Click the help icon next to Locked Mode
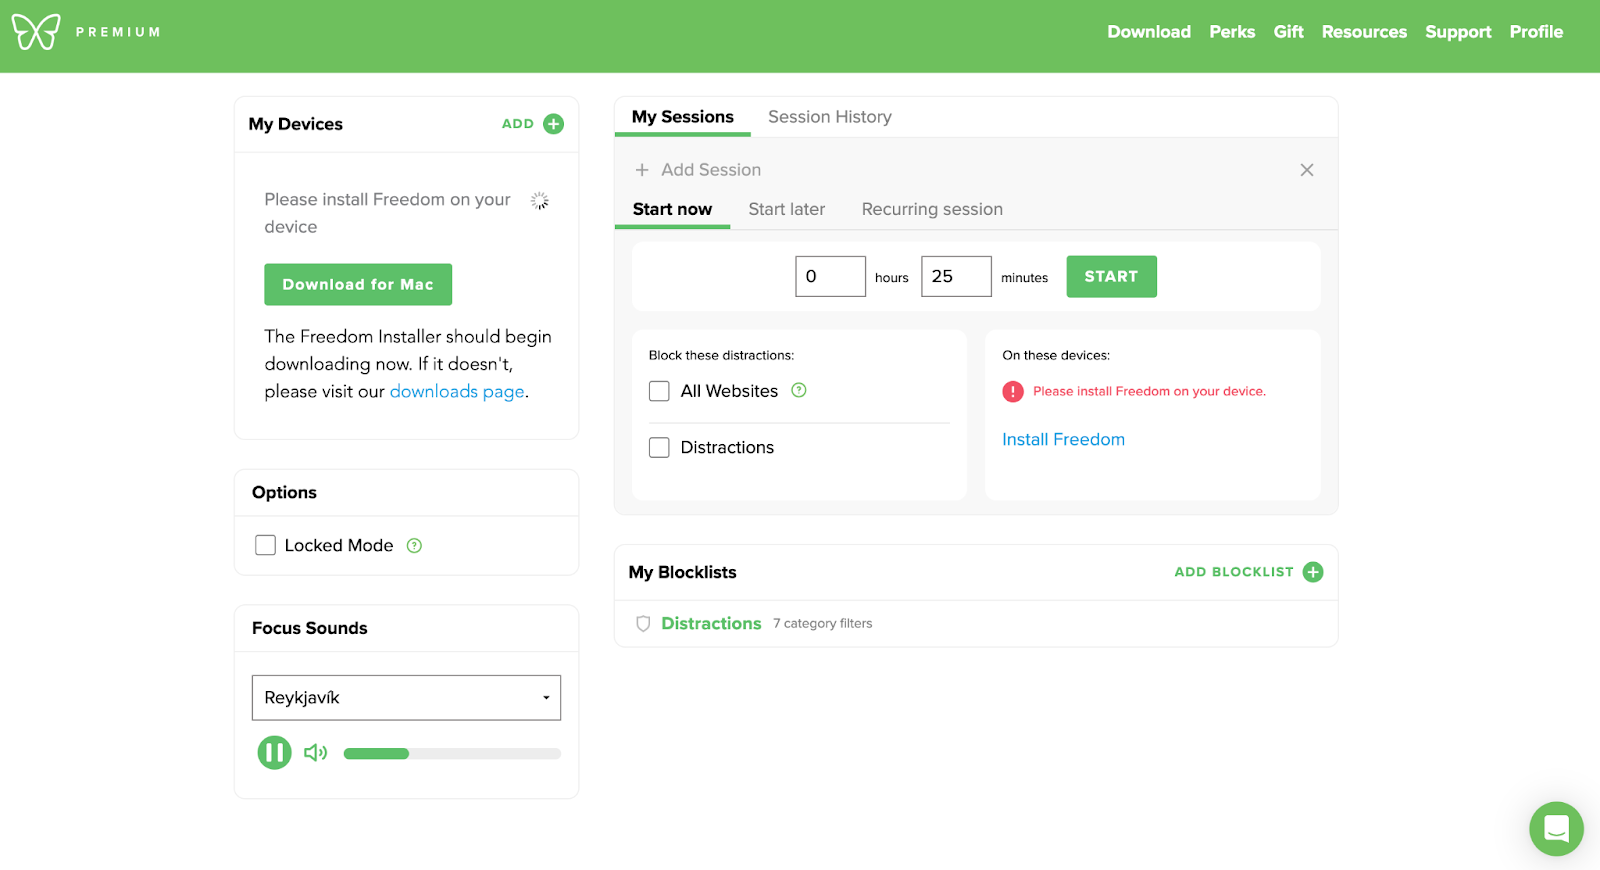Viewport: 1600px width, 870px height. coord(414,545)
